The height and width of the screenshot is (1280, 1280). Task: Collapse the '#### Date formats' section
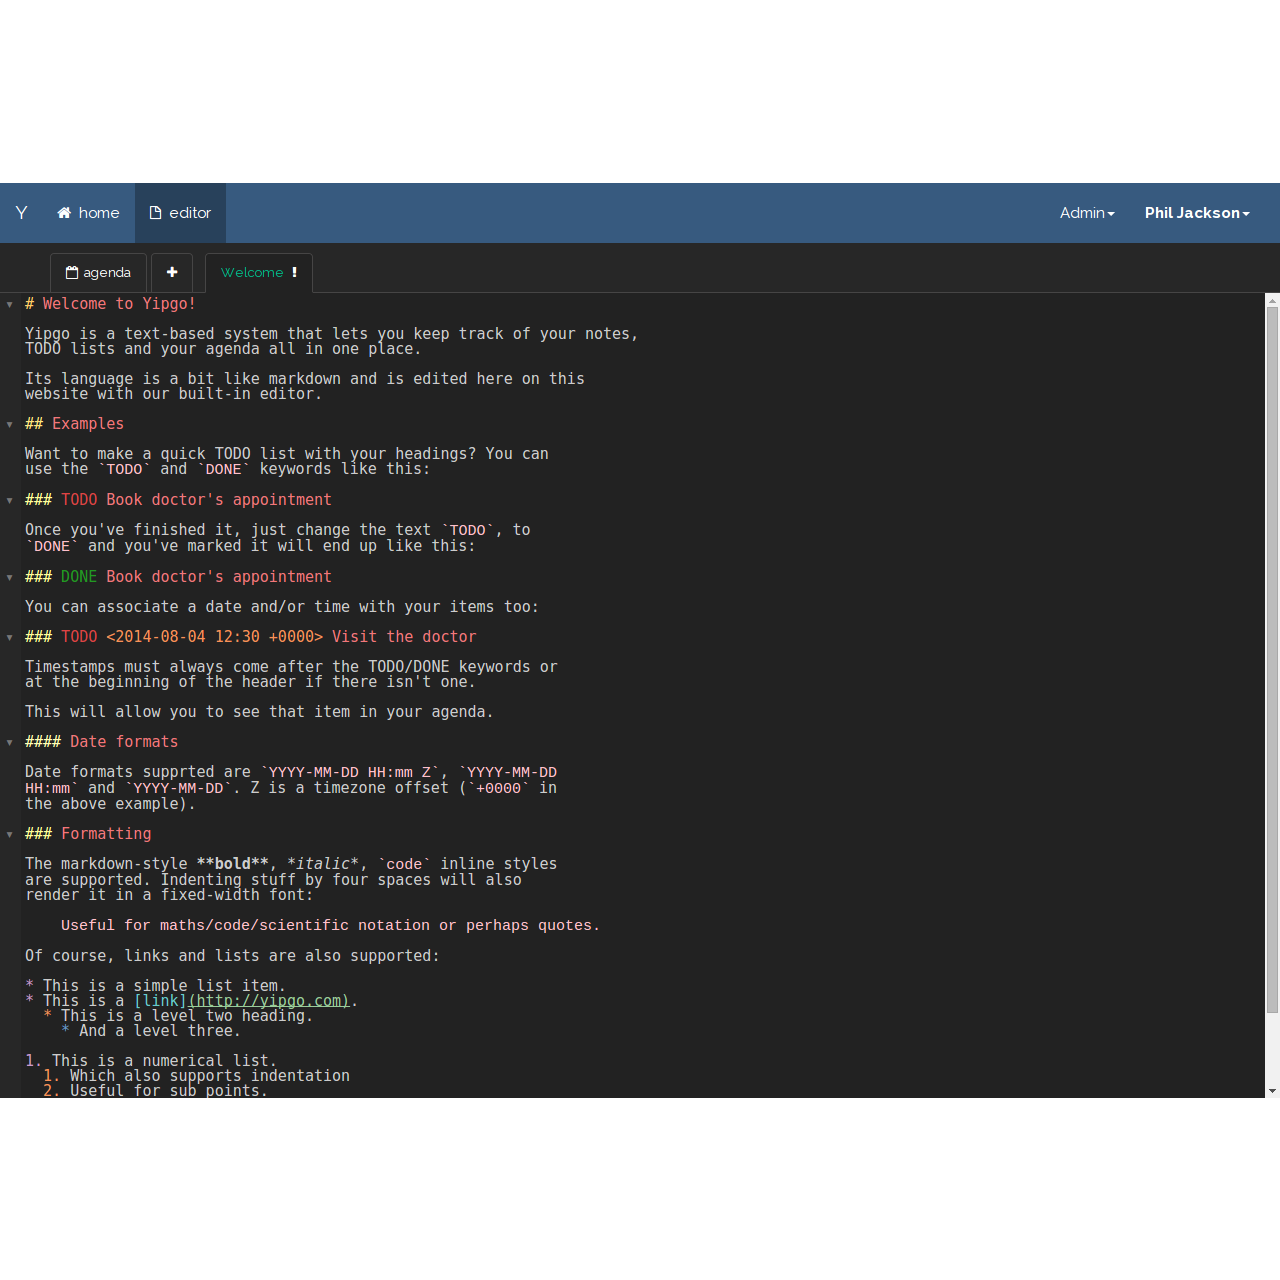(10, 742)
